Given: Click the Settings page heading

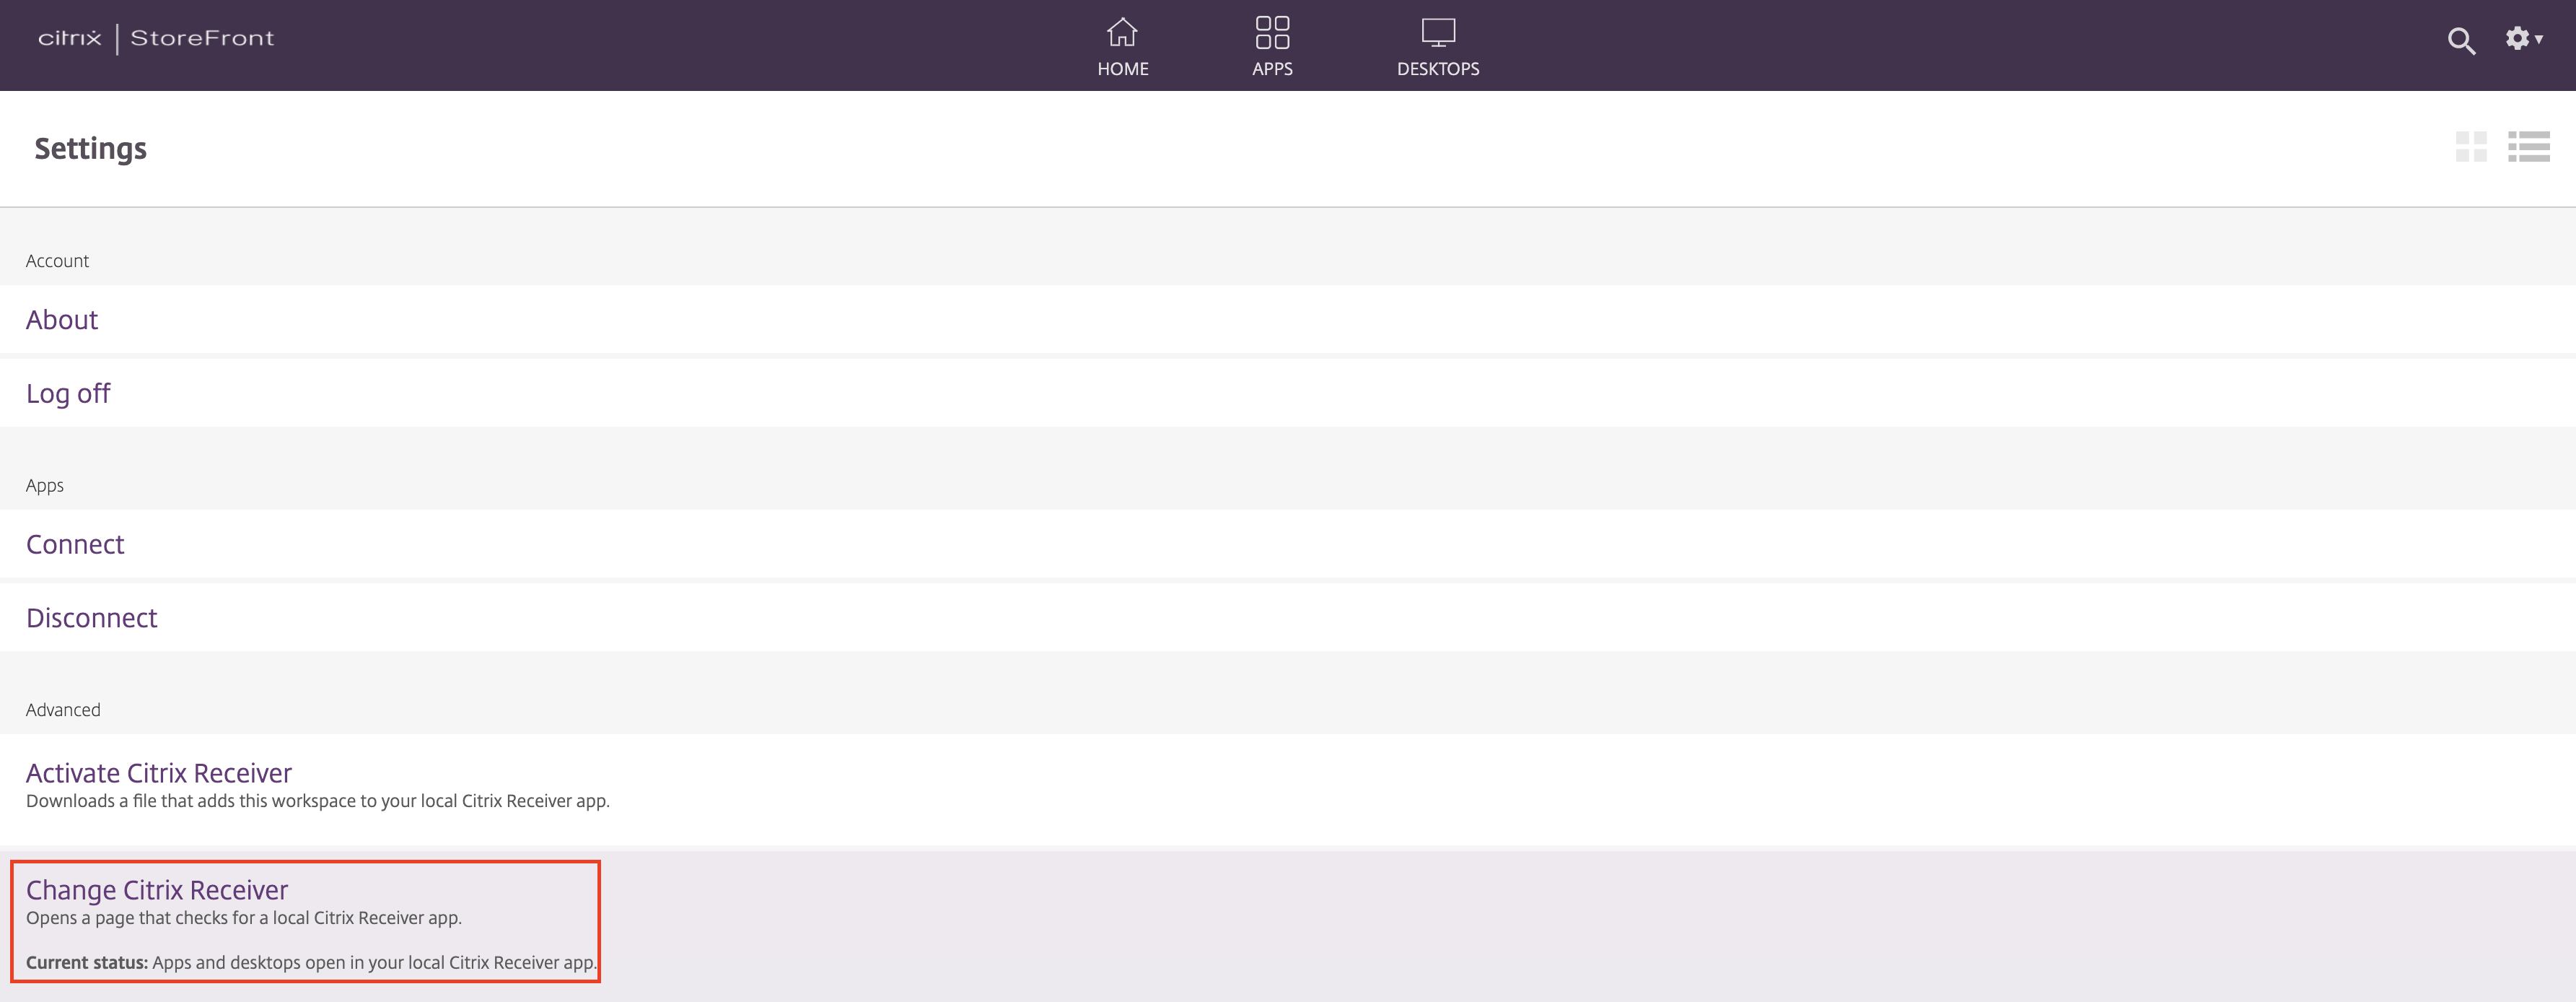Looking at the screenshot, I should tap(91, 149).
